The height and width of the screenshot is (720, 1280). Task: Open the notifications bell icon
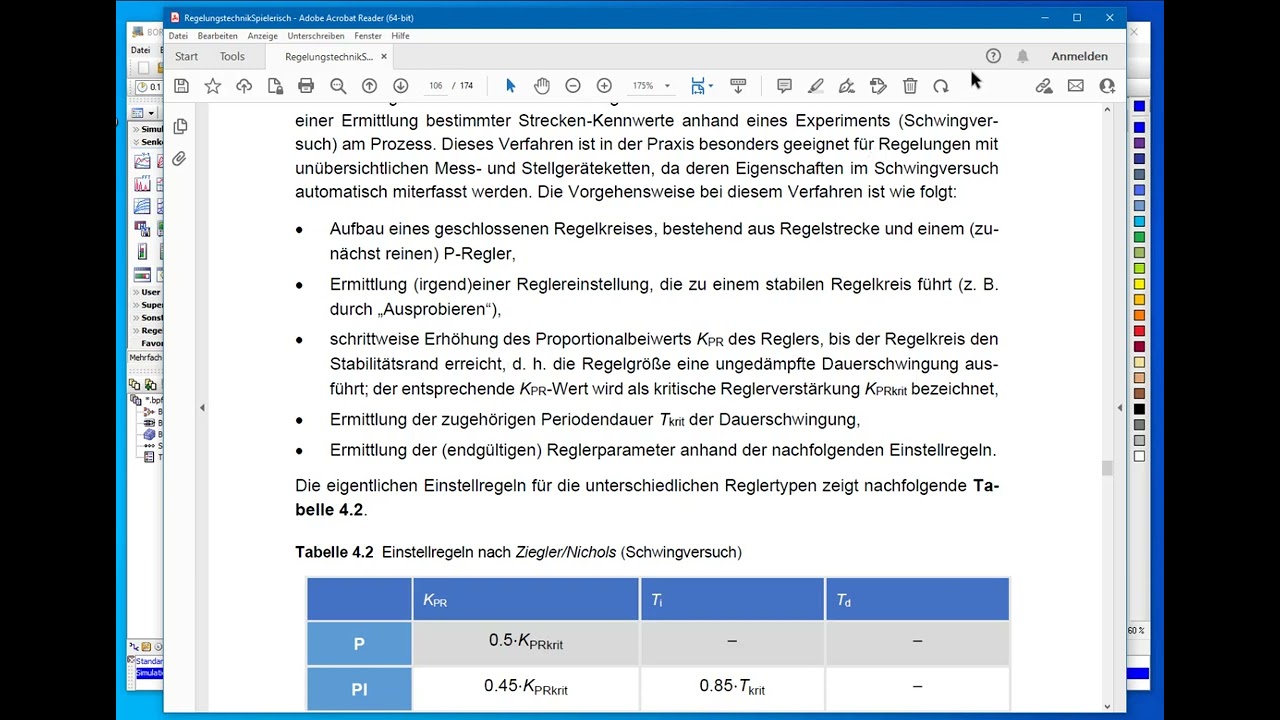(1022, 56)
